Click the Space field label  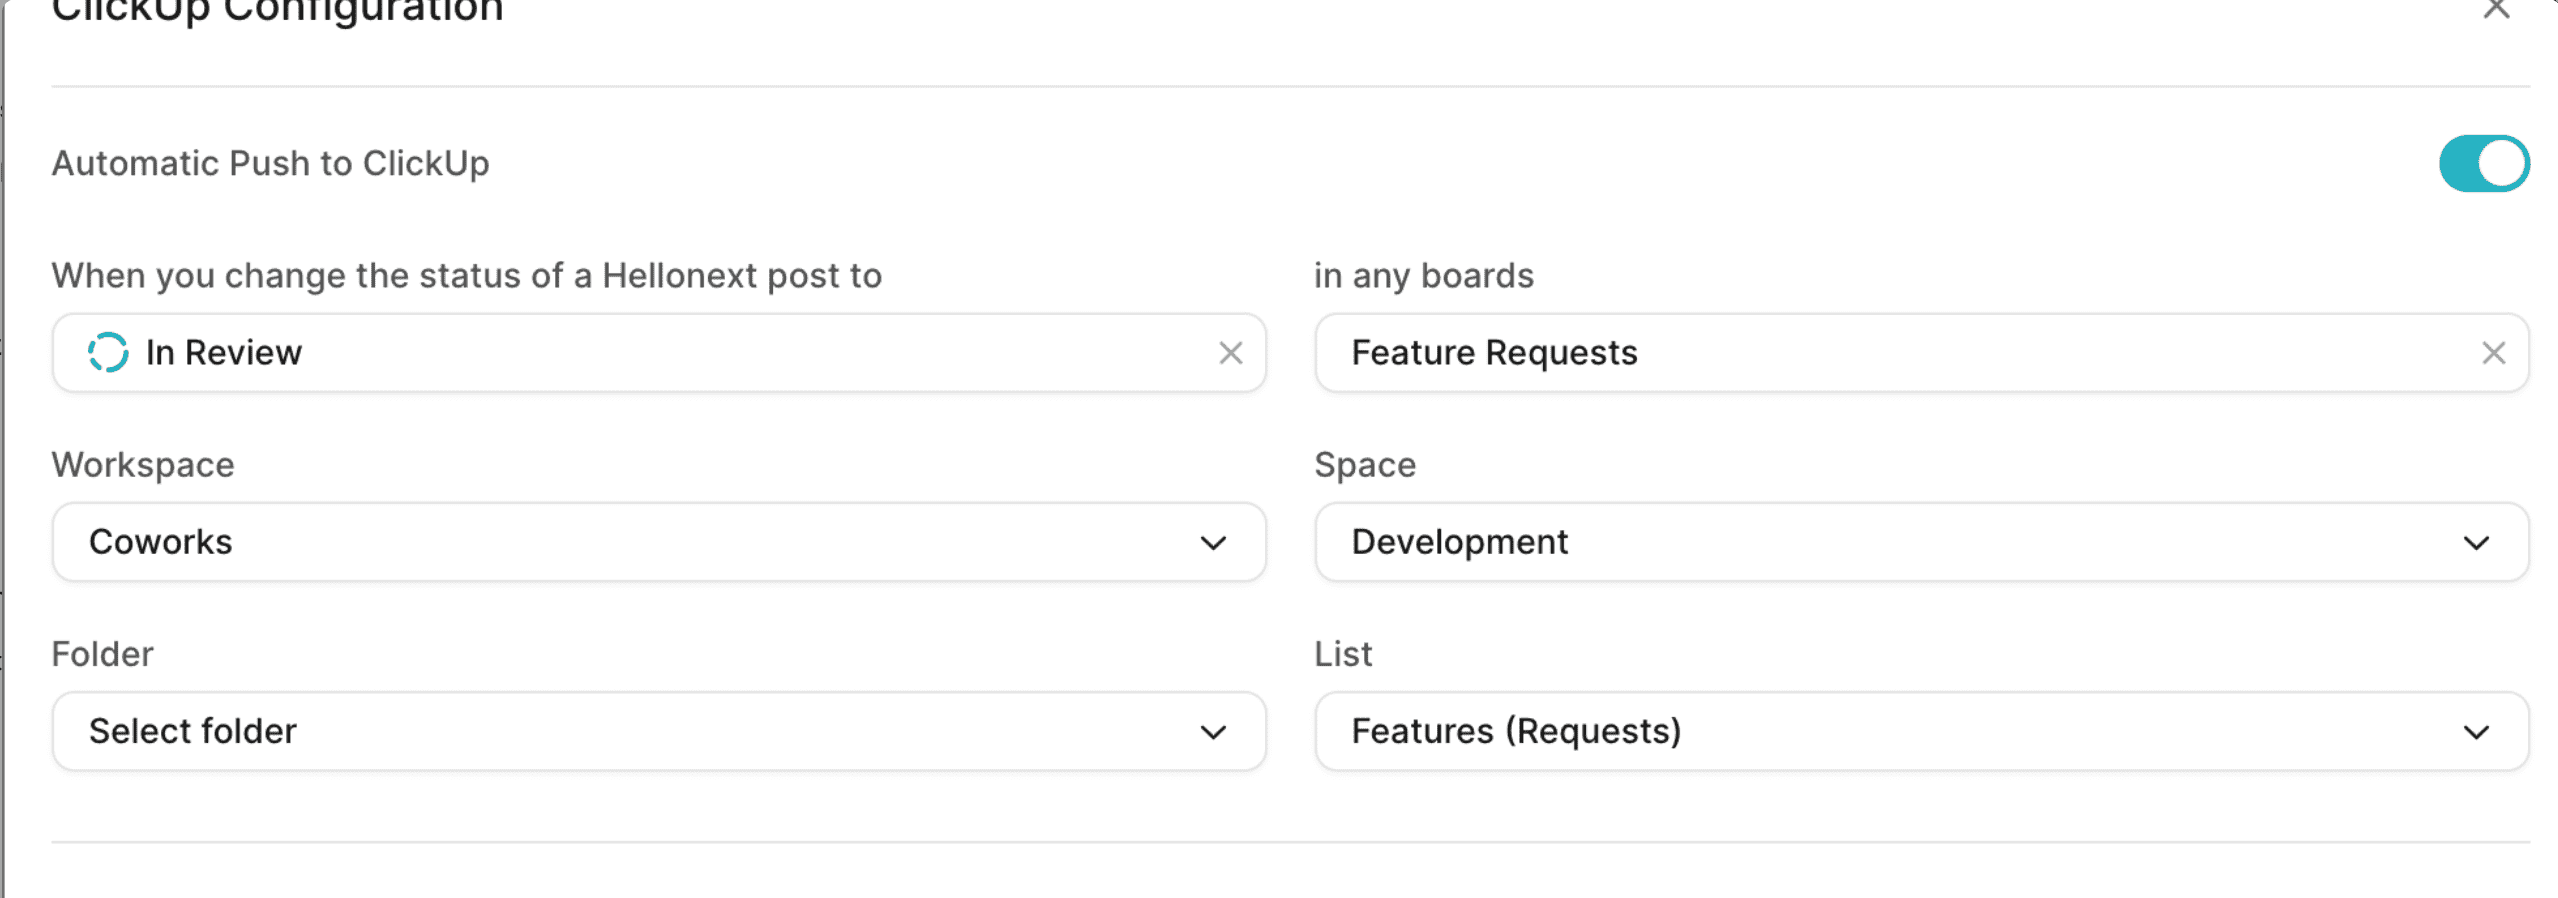[x=1365, y=465]
